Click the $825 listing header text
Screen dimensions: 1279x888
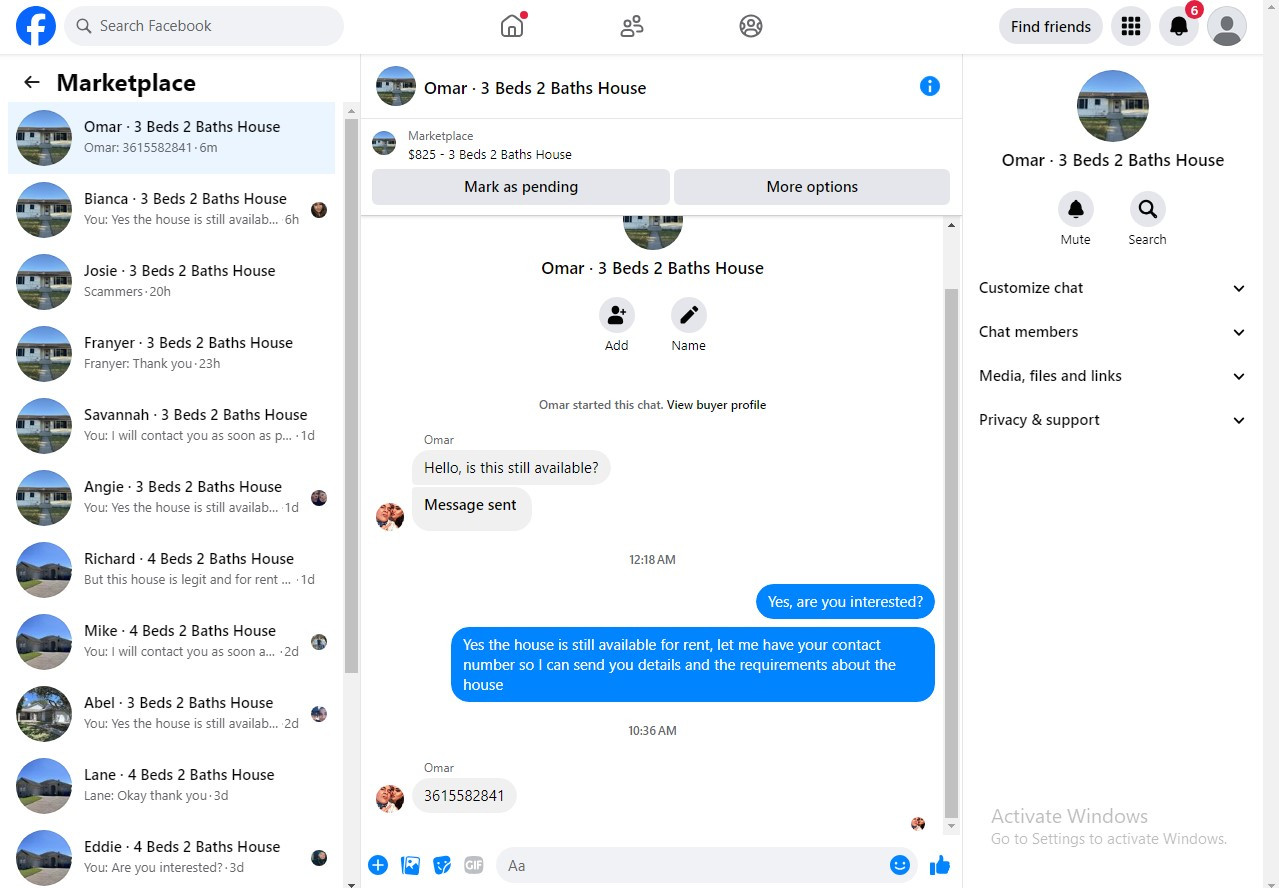coord(490,155)
